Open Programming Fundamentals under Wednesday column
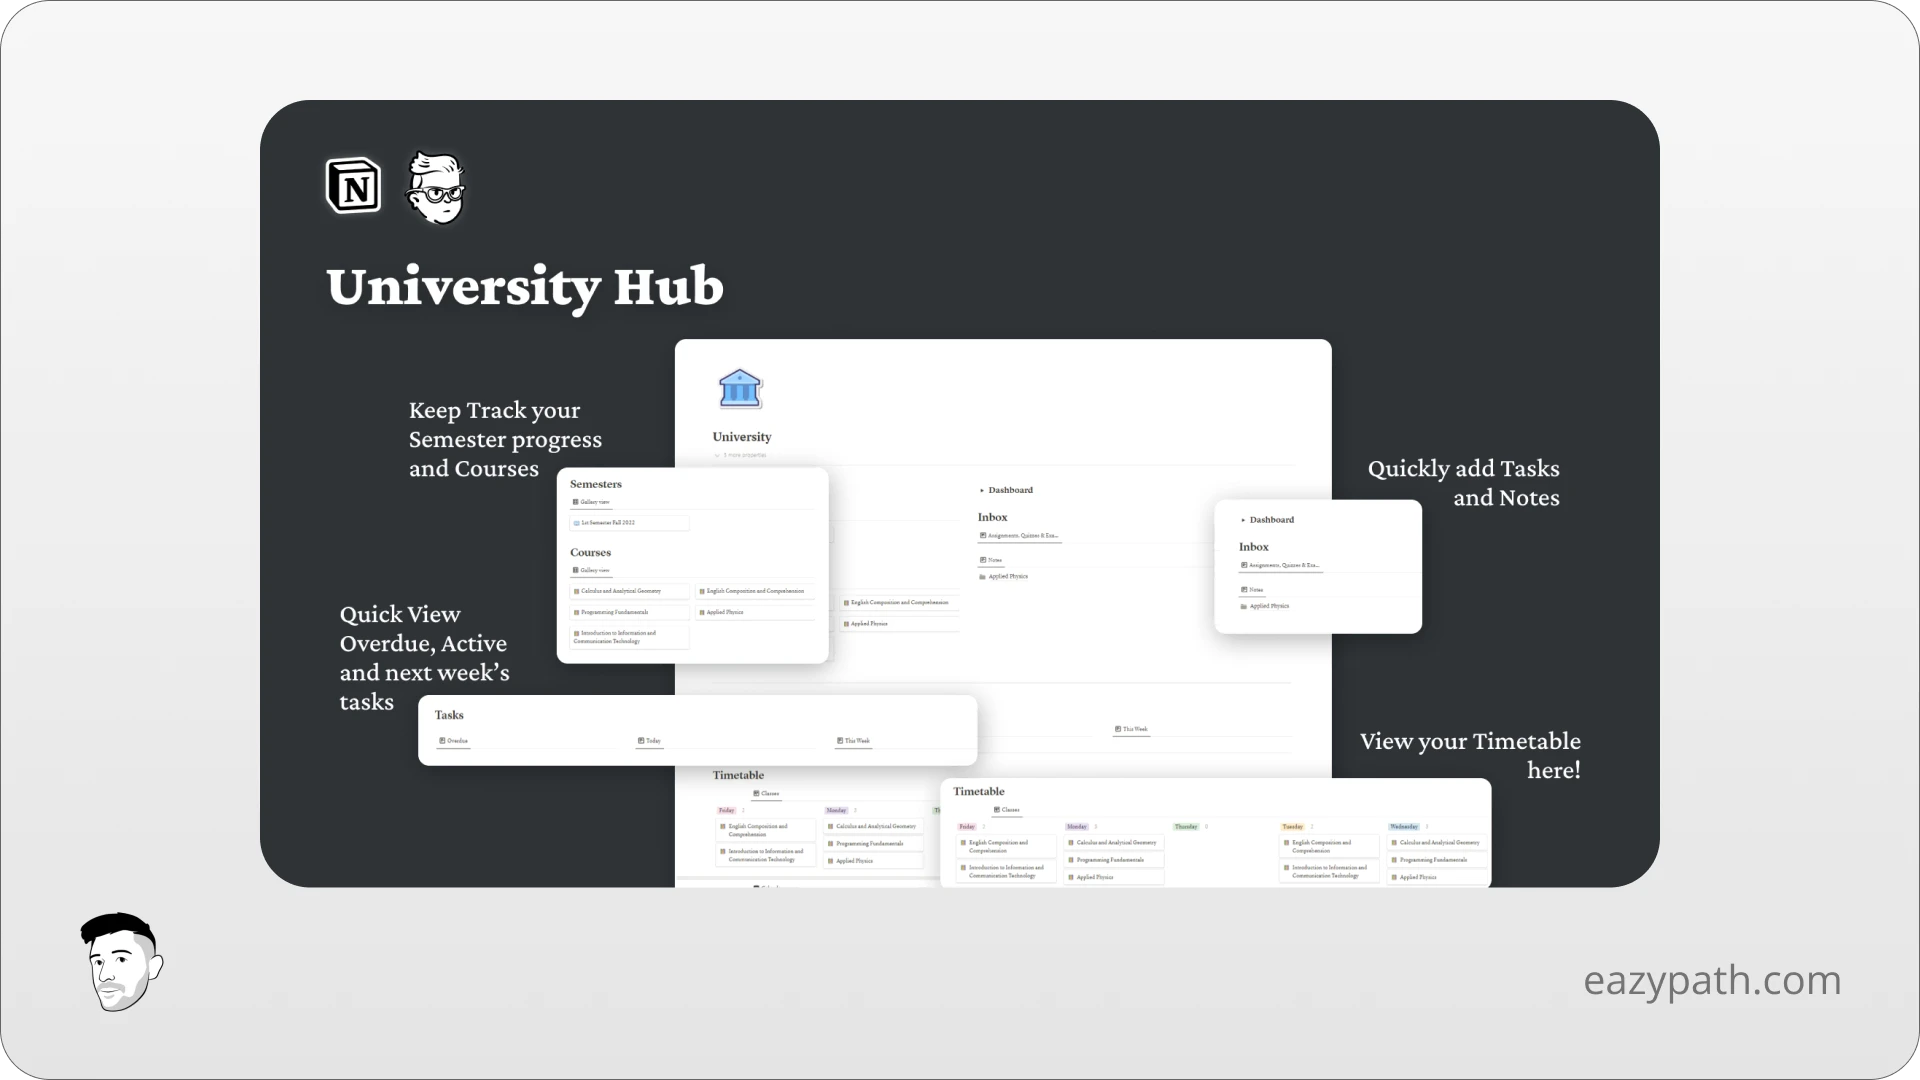1920x1080 pixels. 1437,860
